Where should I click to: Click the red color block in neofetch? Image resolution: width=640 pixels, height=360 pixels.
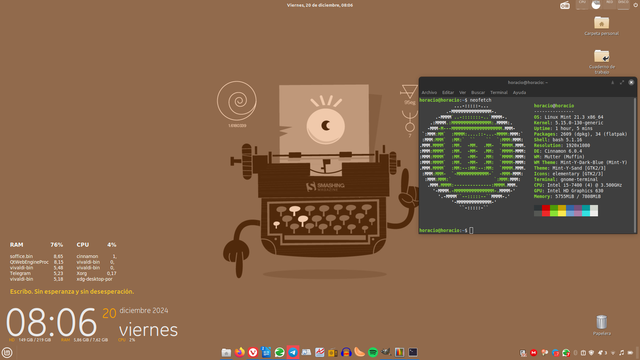(546, 211)
